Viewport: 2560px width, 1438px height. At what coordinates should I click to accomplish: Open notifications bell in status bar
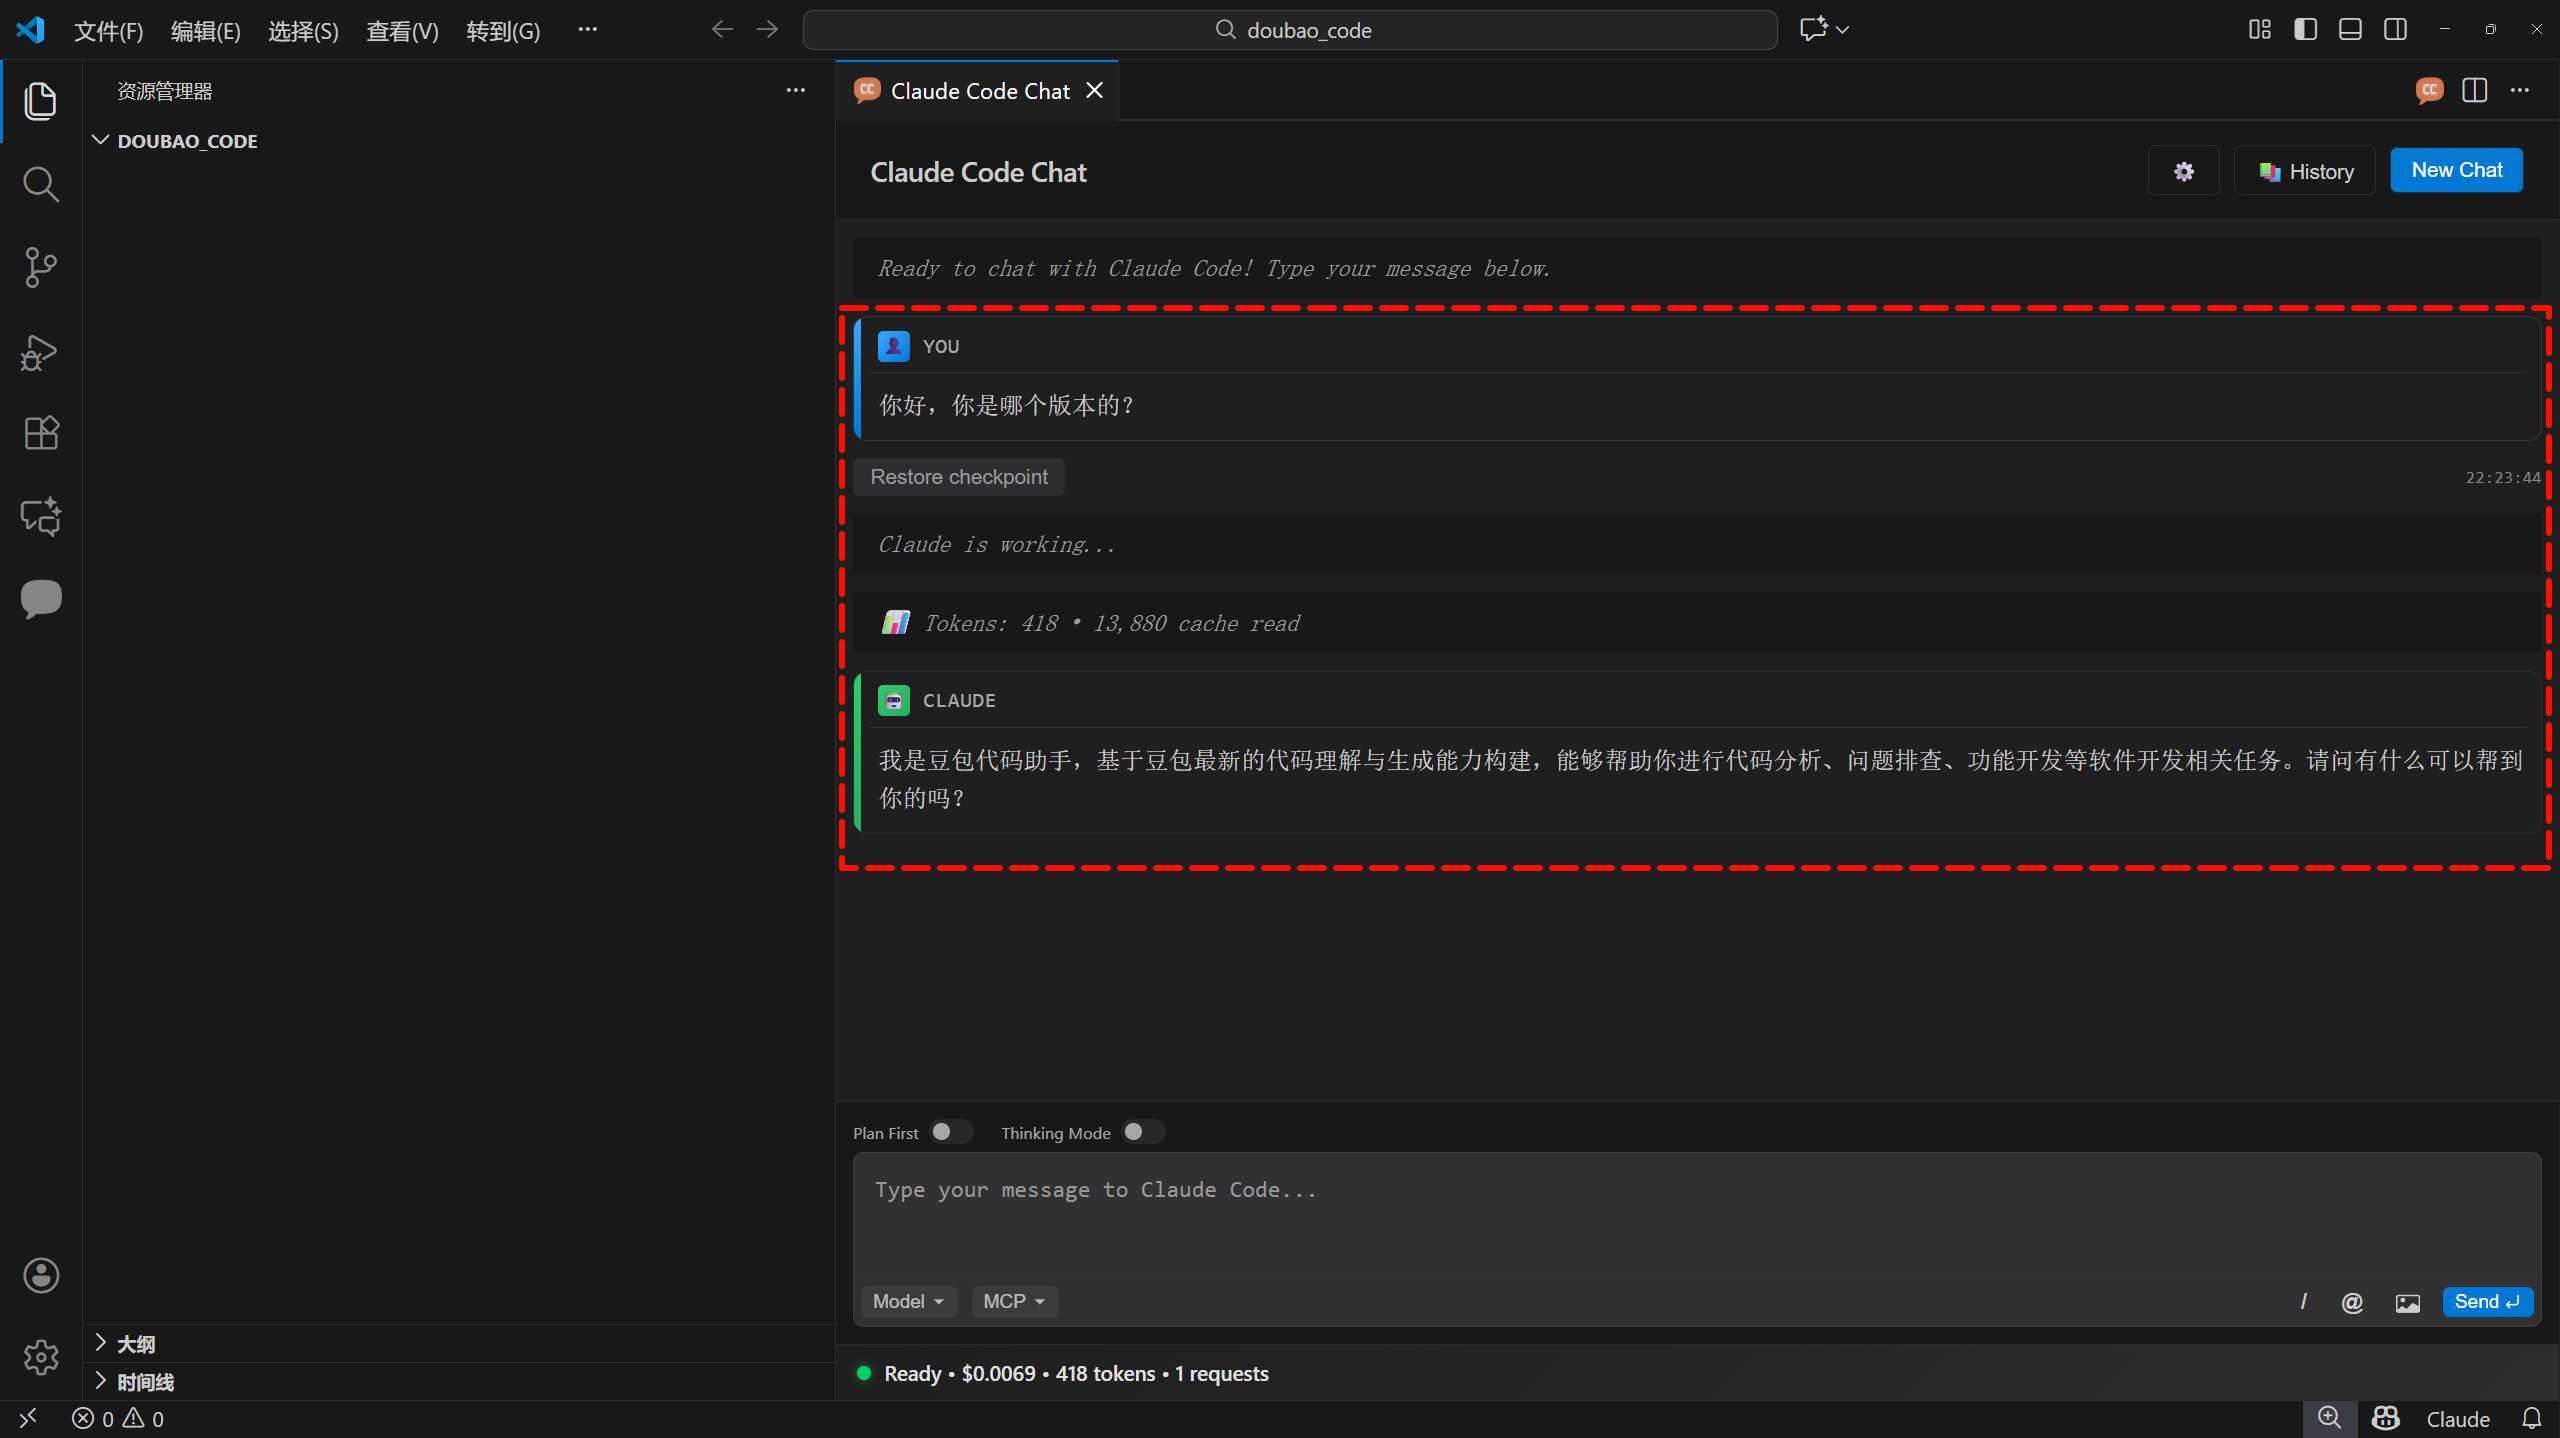click(x=2532, y=1418)
